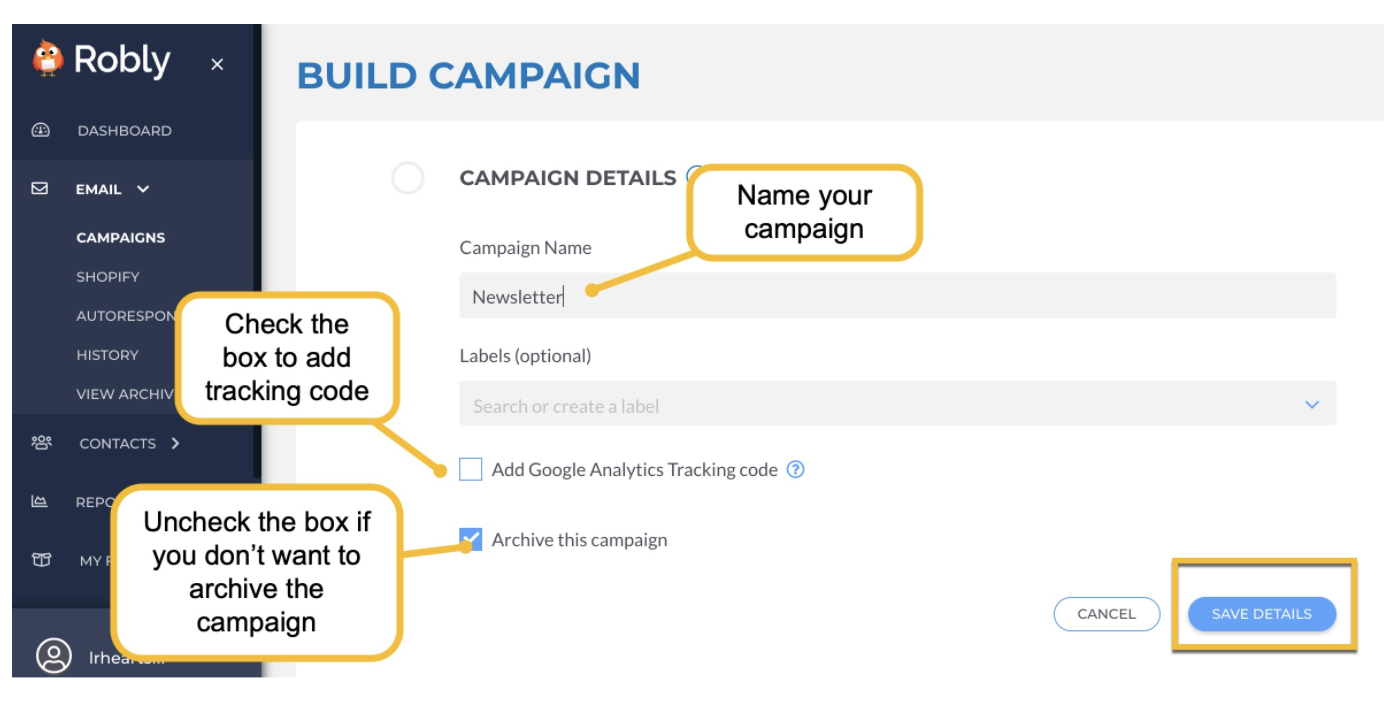Open the Labels dropdown arrow

[1312, 405]
